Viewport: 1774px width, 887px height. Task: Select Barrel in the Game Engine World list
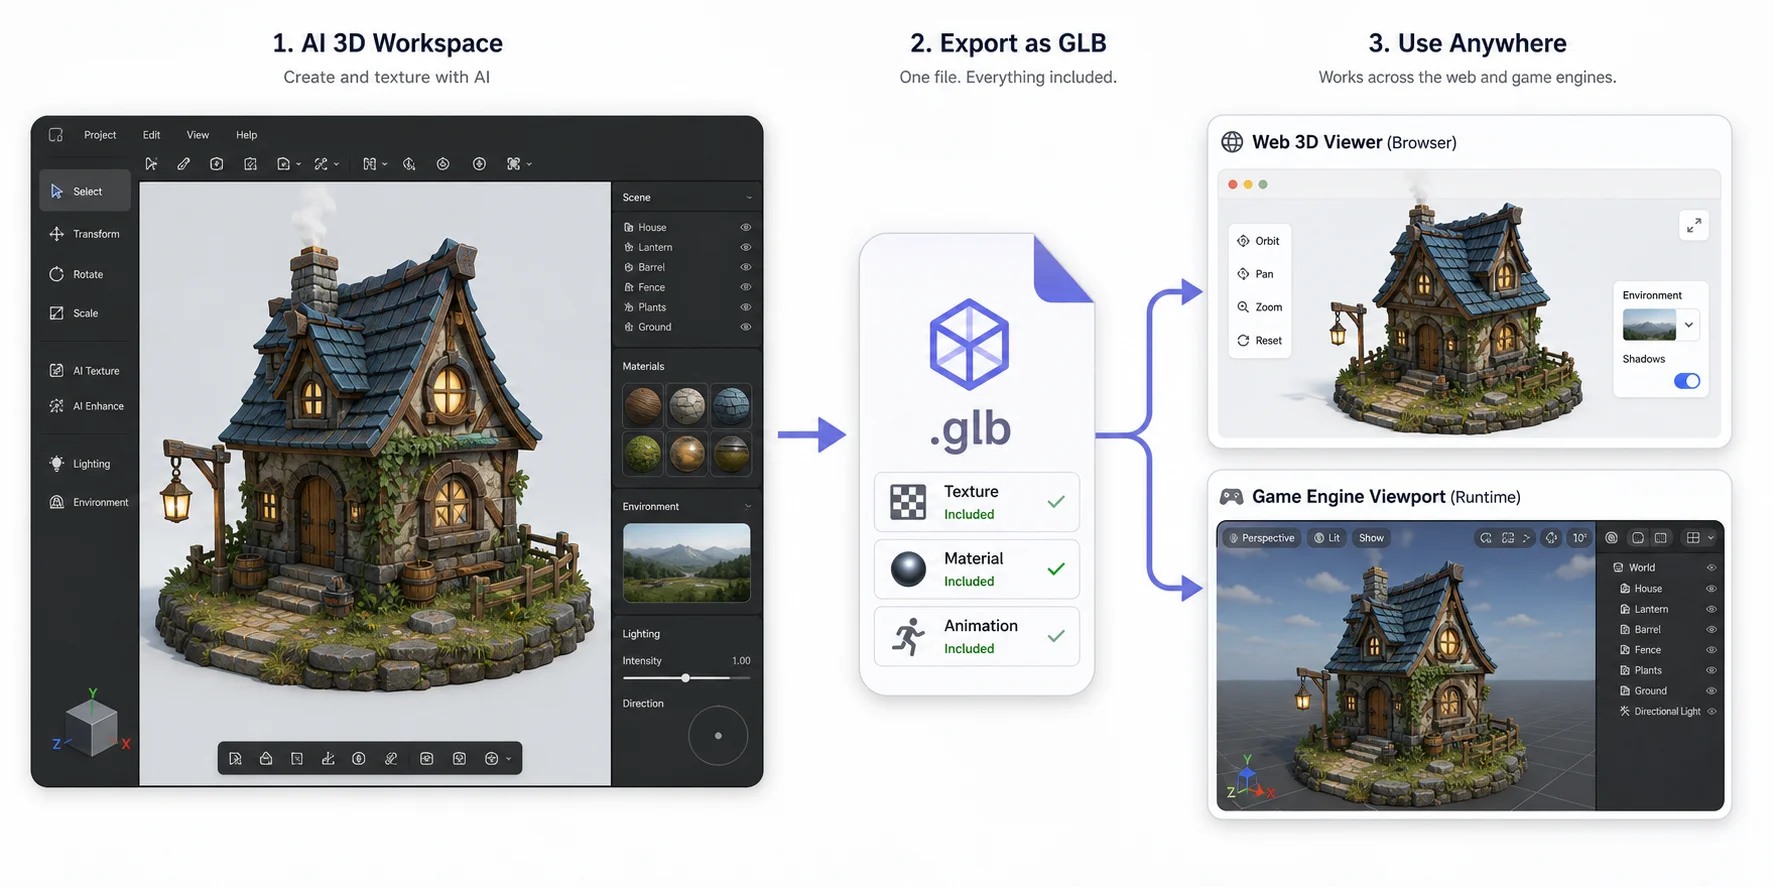pos(1647,630)
